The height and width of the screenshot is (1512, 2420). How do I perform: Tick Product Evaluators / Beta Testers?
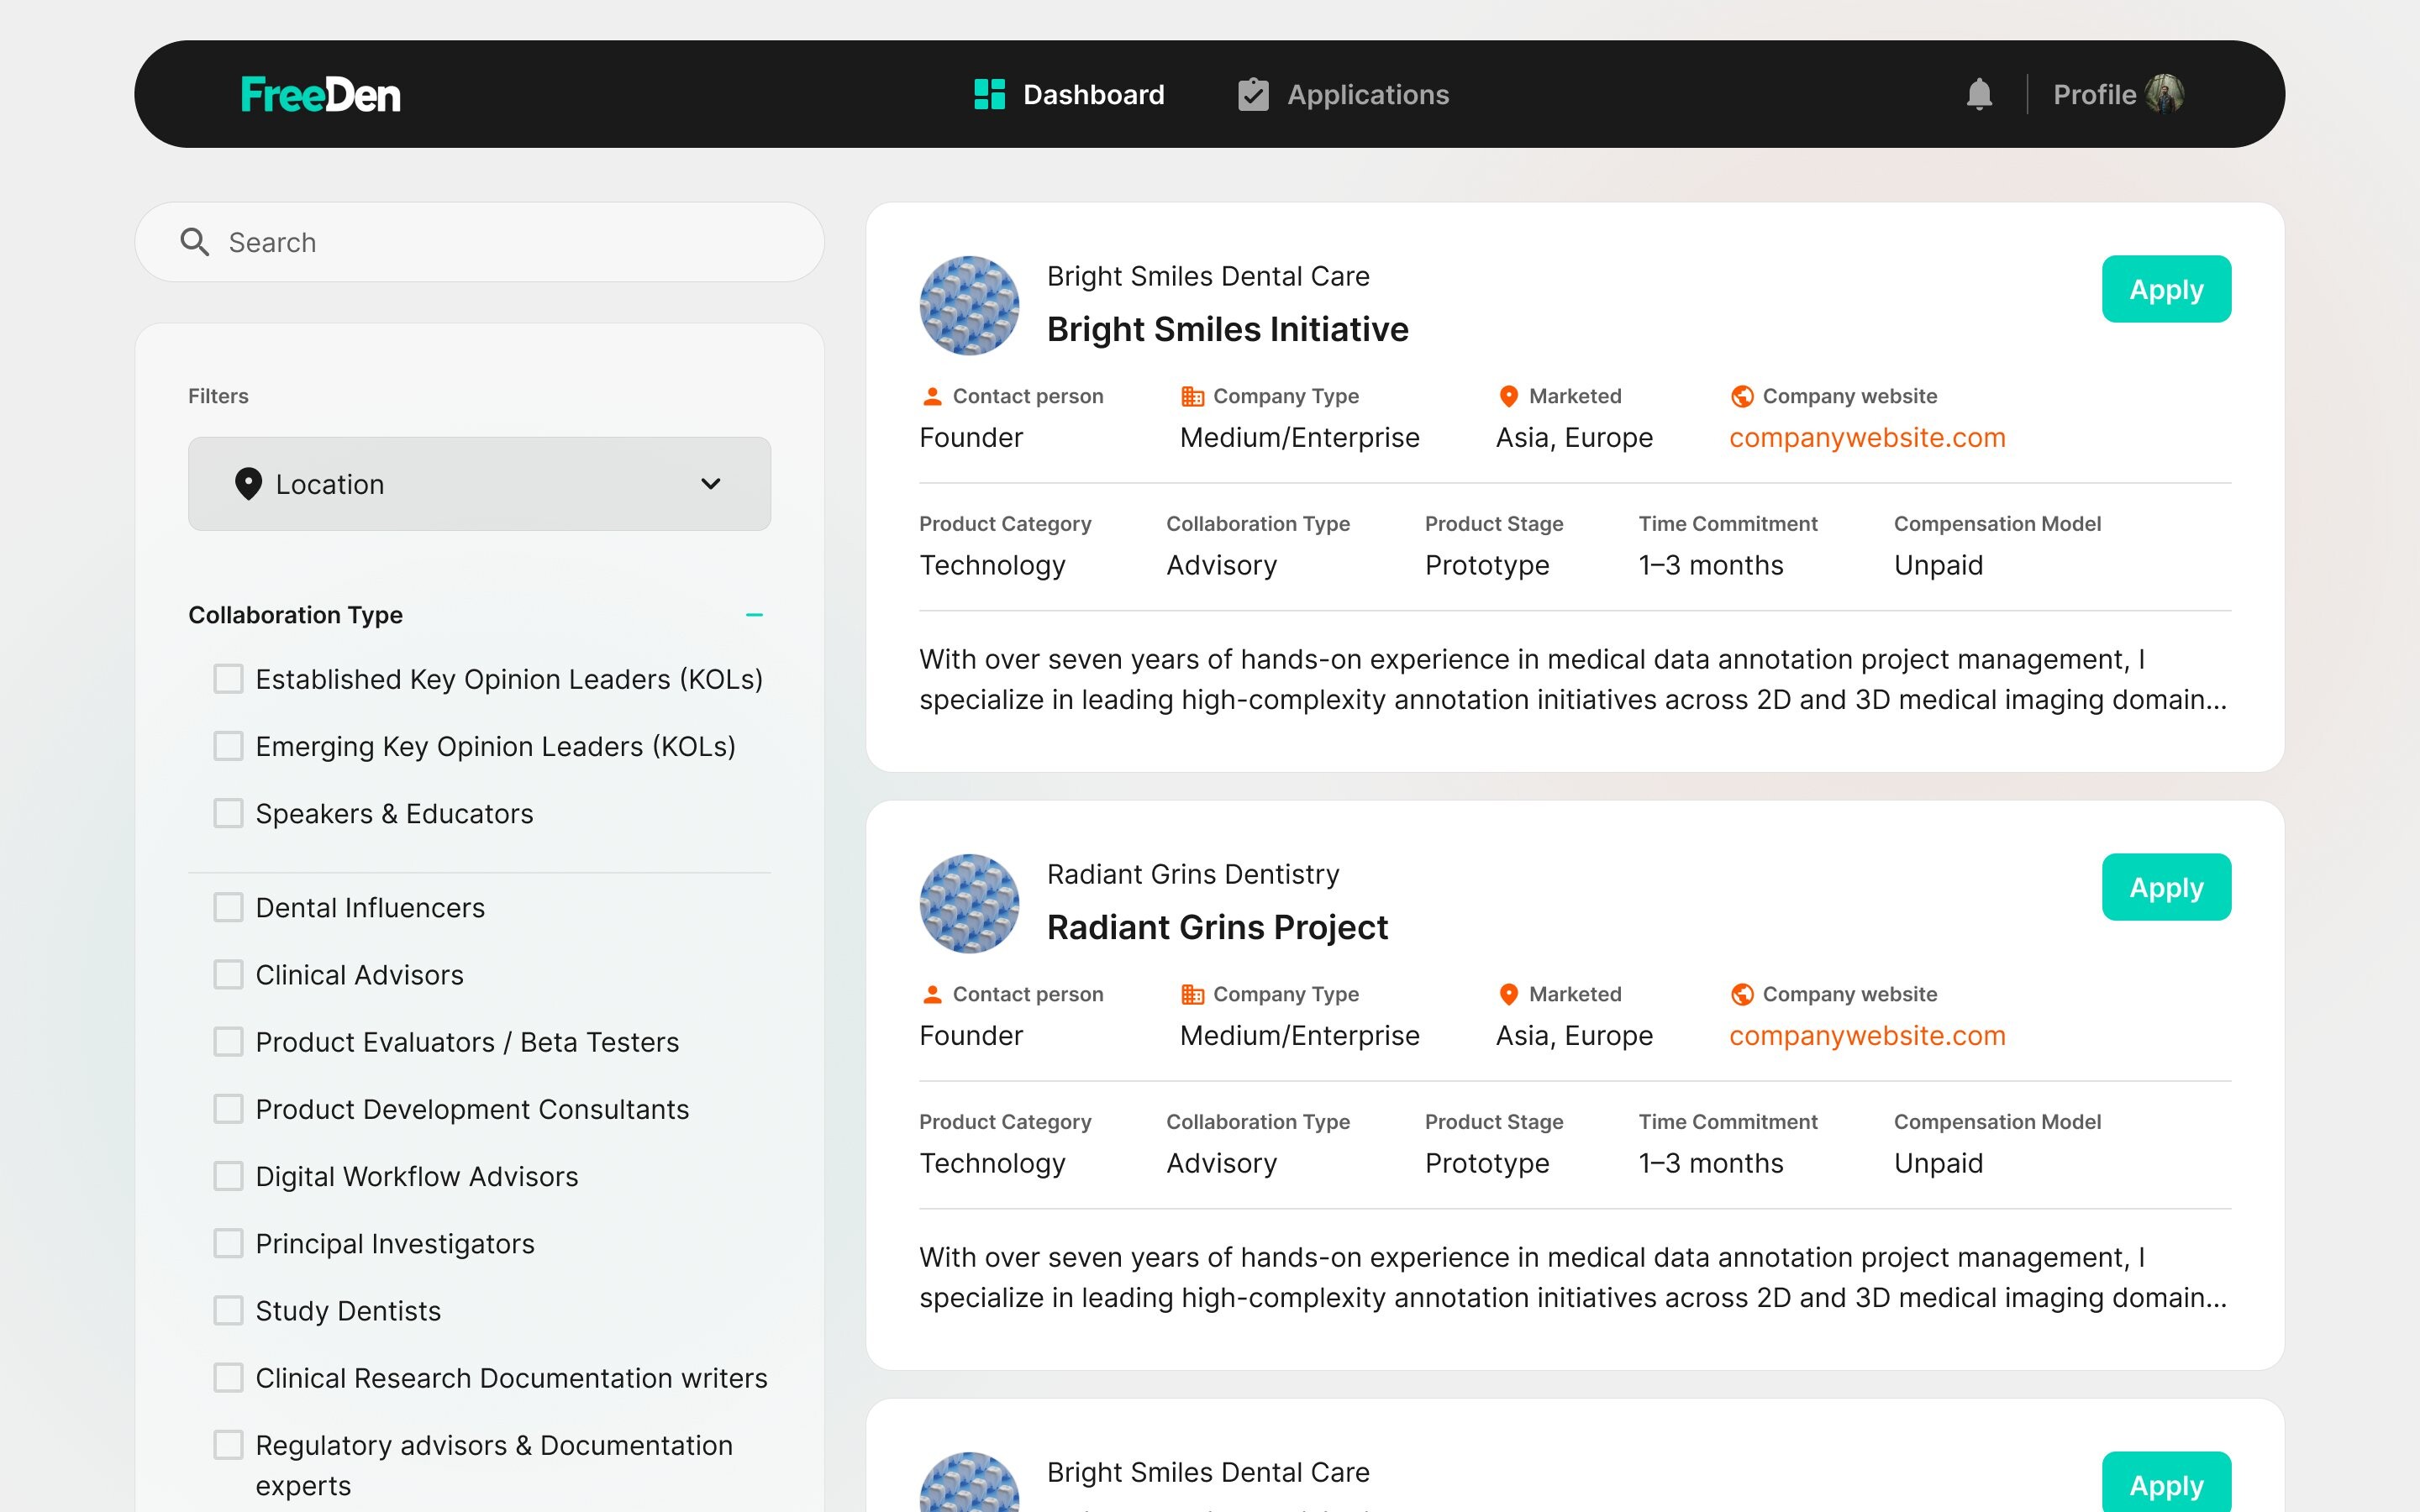(228, 1041)
